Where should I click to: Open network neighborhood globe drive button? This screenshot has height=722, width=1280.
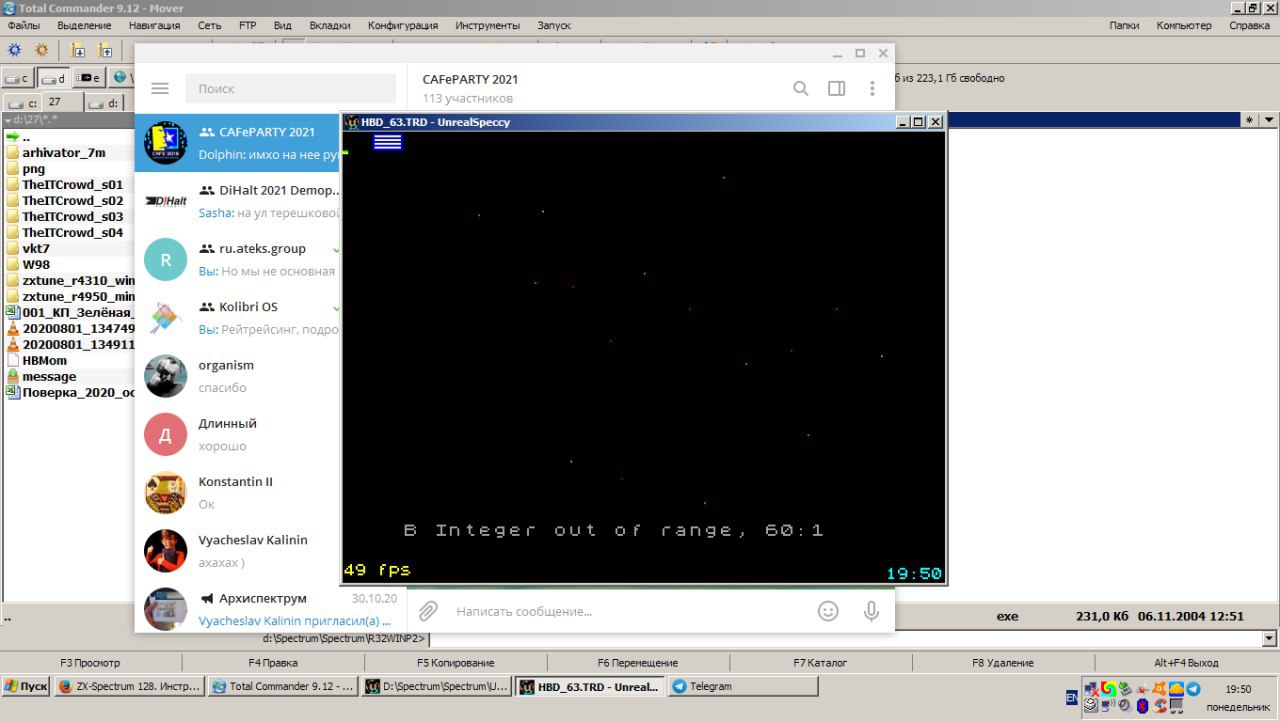coord(121,78)
